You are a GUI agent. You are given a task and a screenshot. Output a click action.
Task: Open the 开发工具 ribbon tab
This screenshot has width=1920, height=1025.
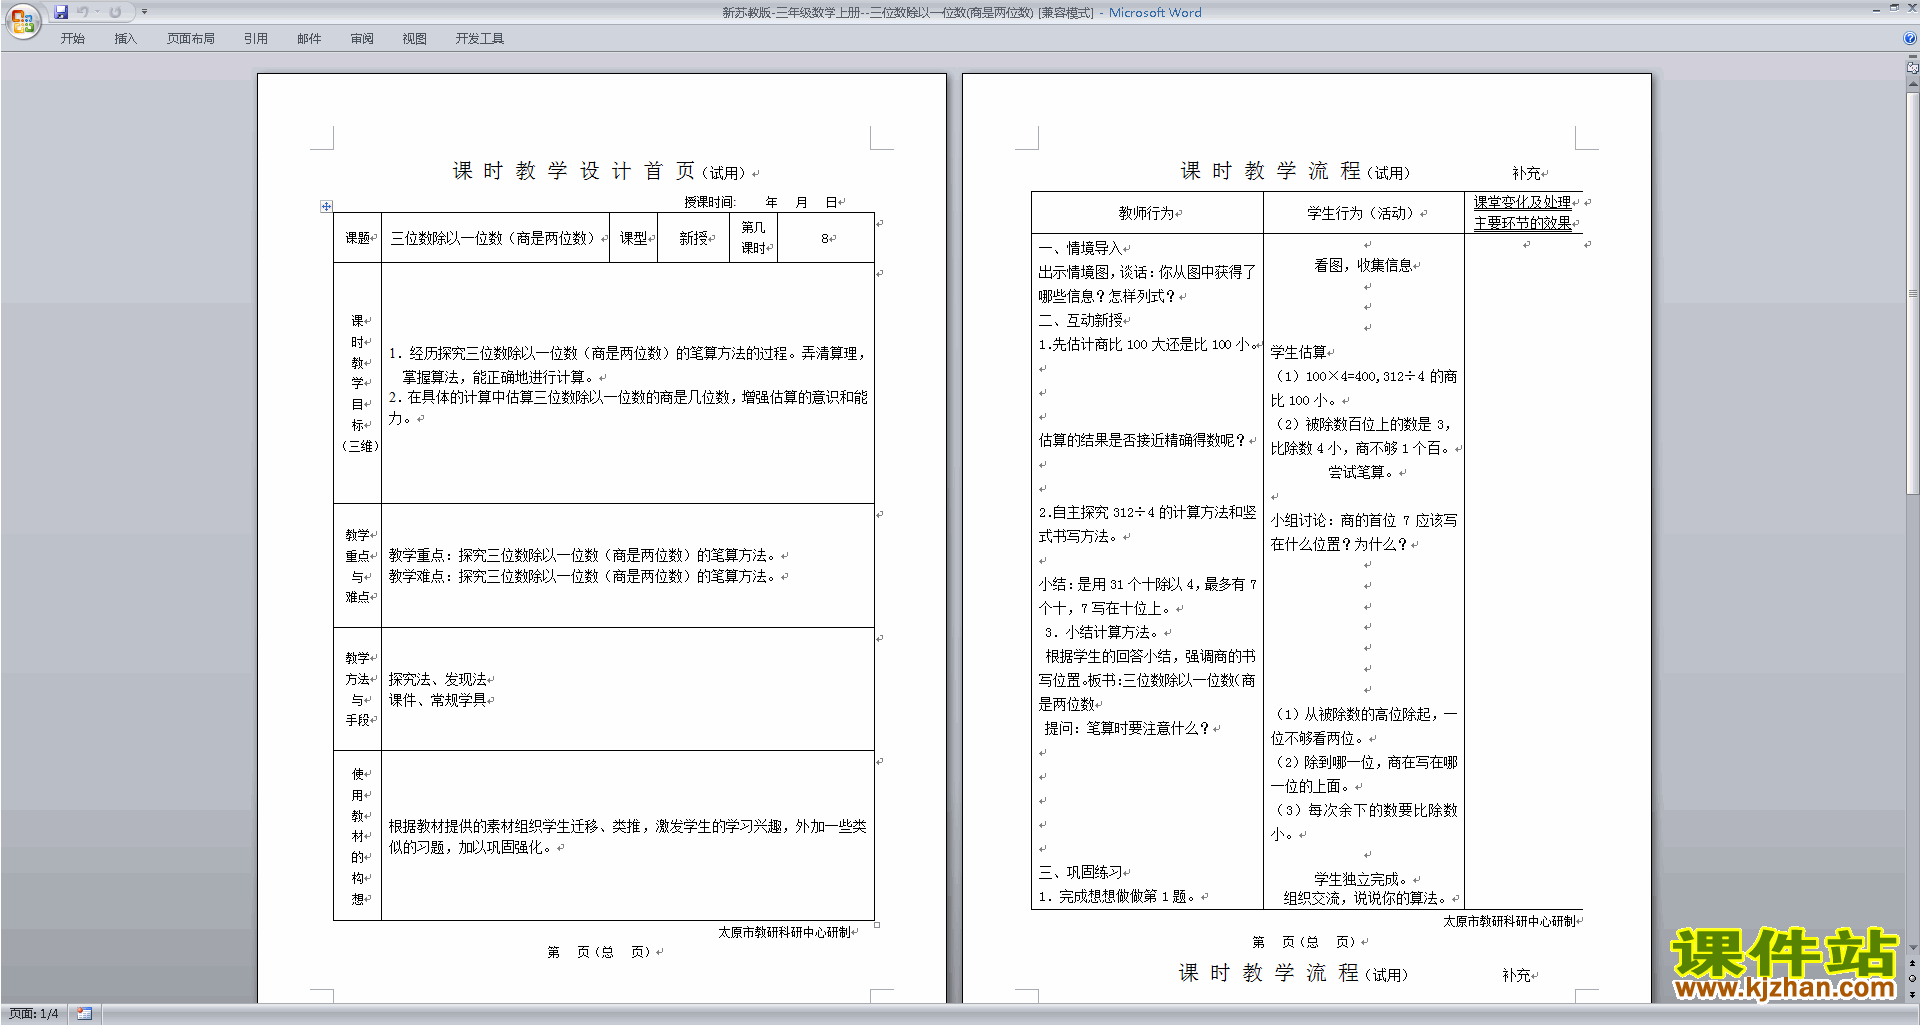[480, 39]
